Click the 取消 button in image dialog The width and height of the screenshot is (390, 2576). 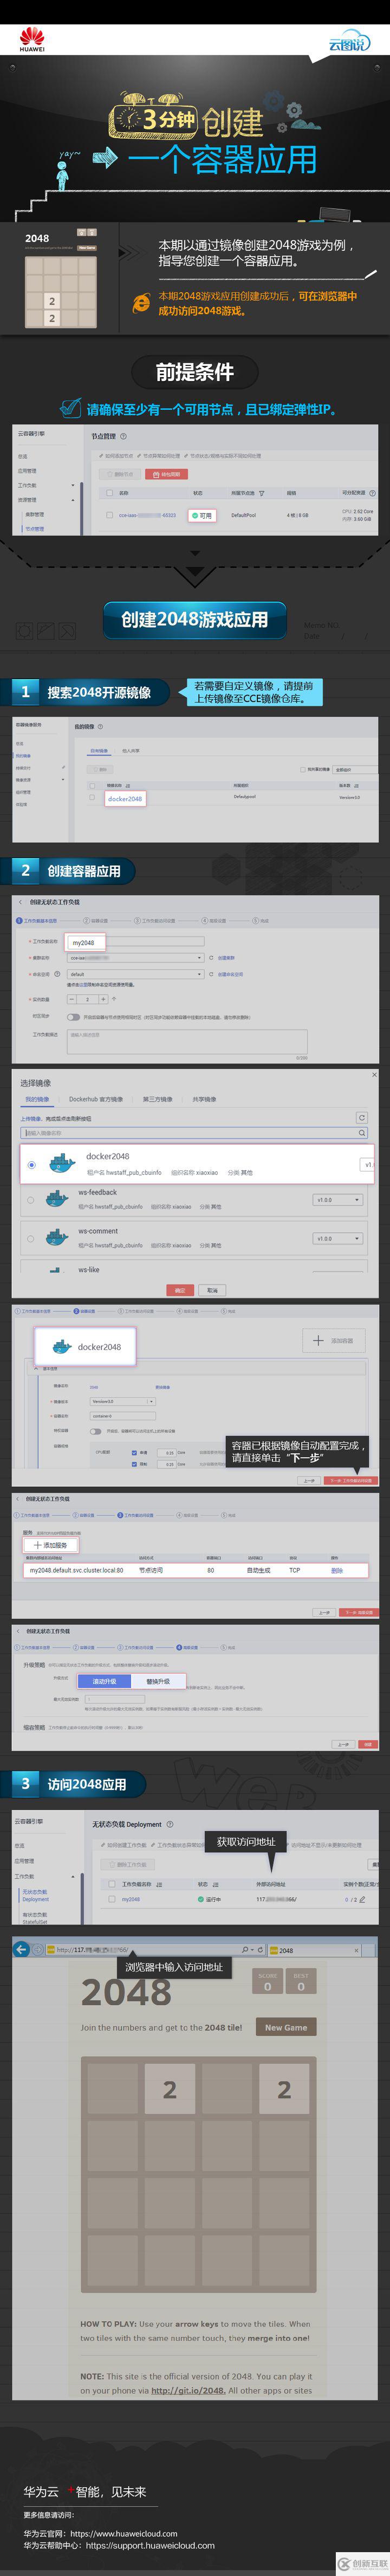click(212, 1289)
